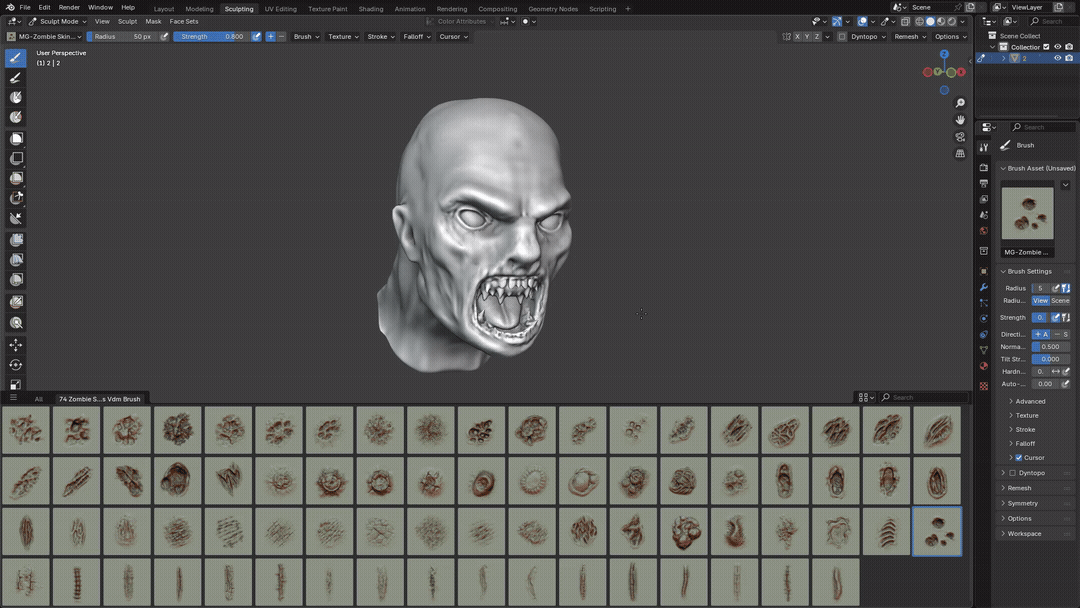The image size is (1080, 608).
Task: Expand the Advanced section in Brush Settings
Action: [1030, 401]
